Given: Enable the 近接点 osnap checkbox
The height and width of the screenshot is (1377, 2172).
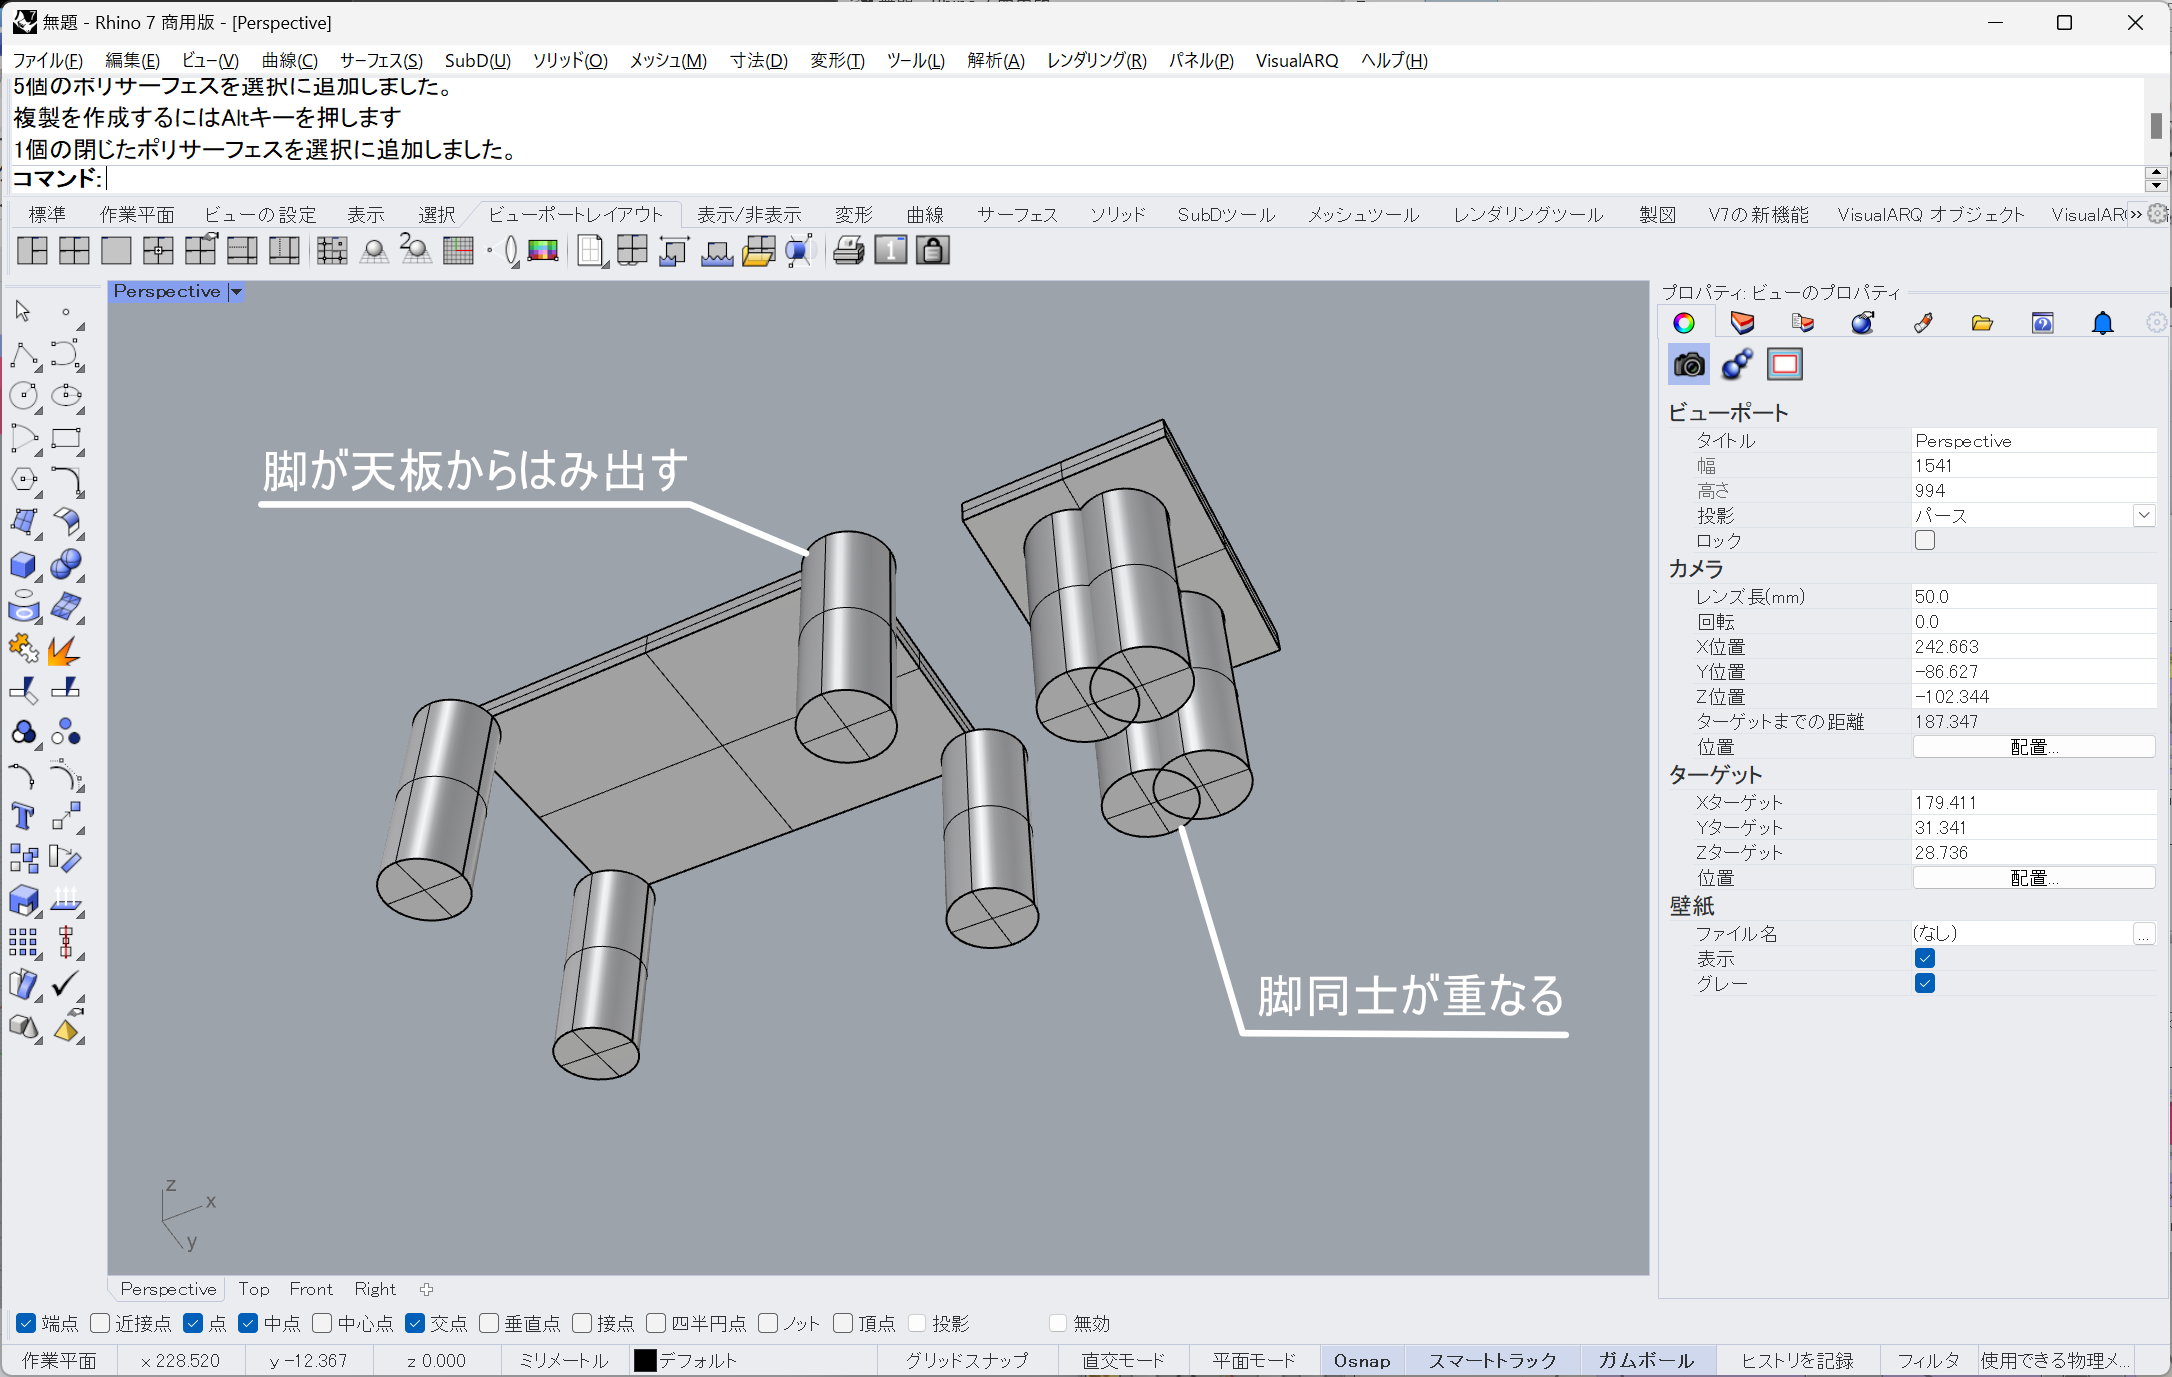Looking at the screenshot, I should (x=100, y=1323).
